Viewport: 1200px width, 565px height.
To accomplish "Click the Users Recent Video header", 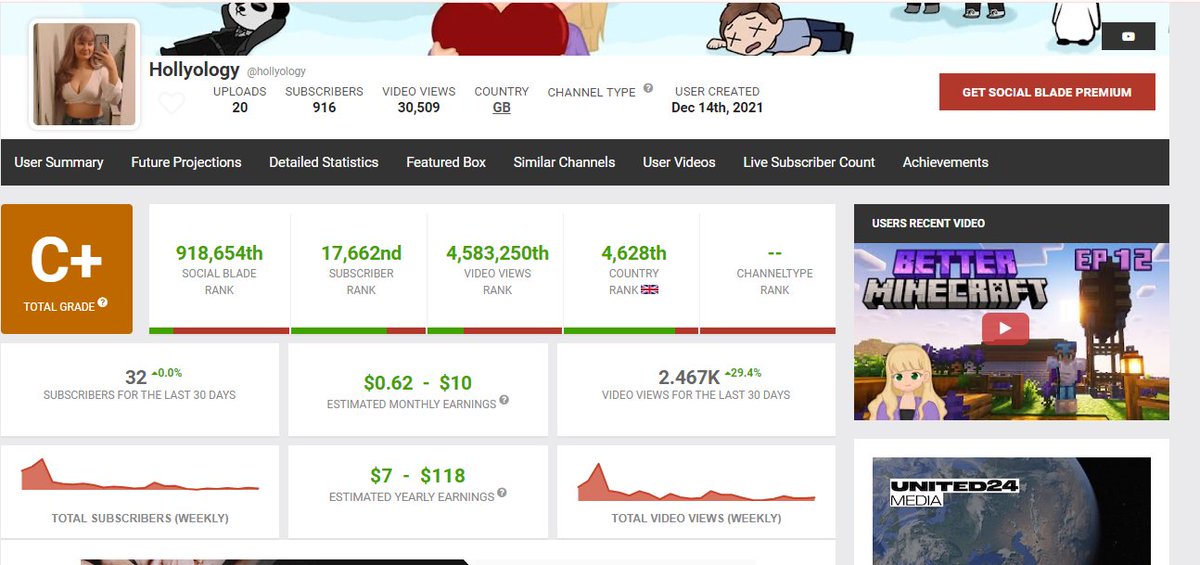I will [x=928, y=223].
